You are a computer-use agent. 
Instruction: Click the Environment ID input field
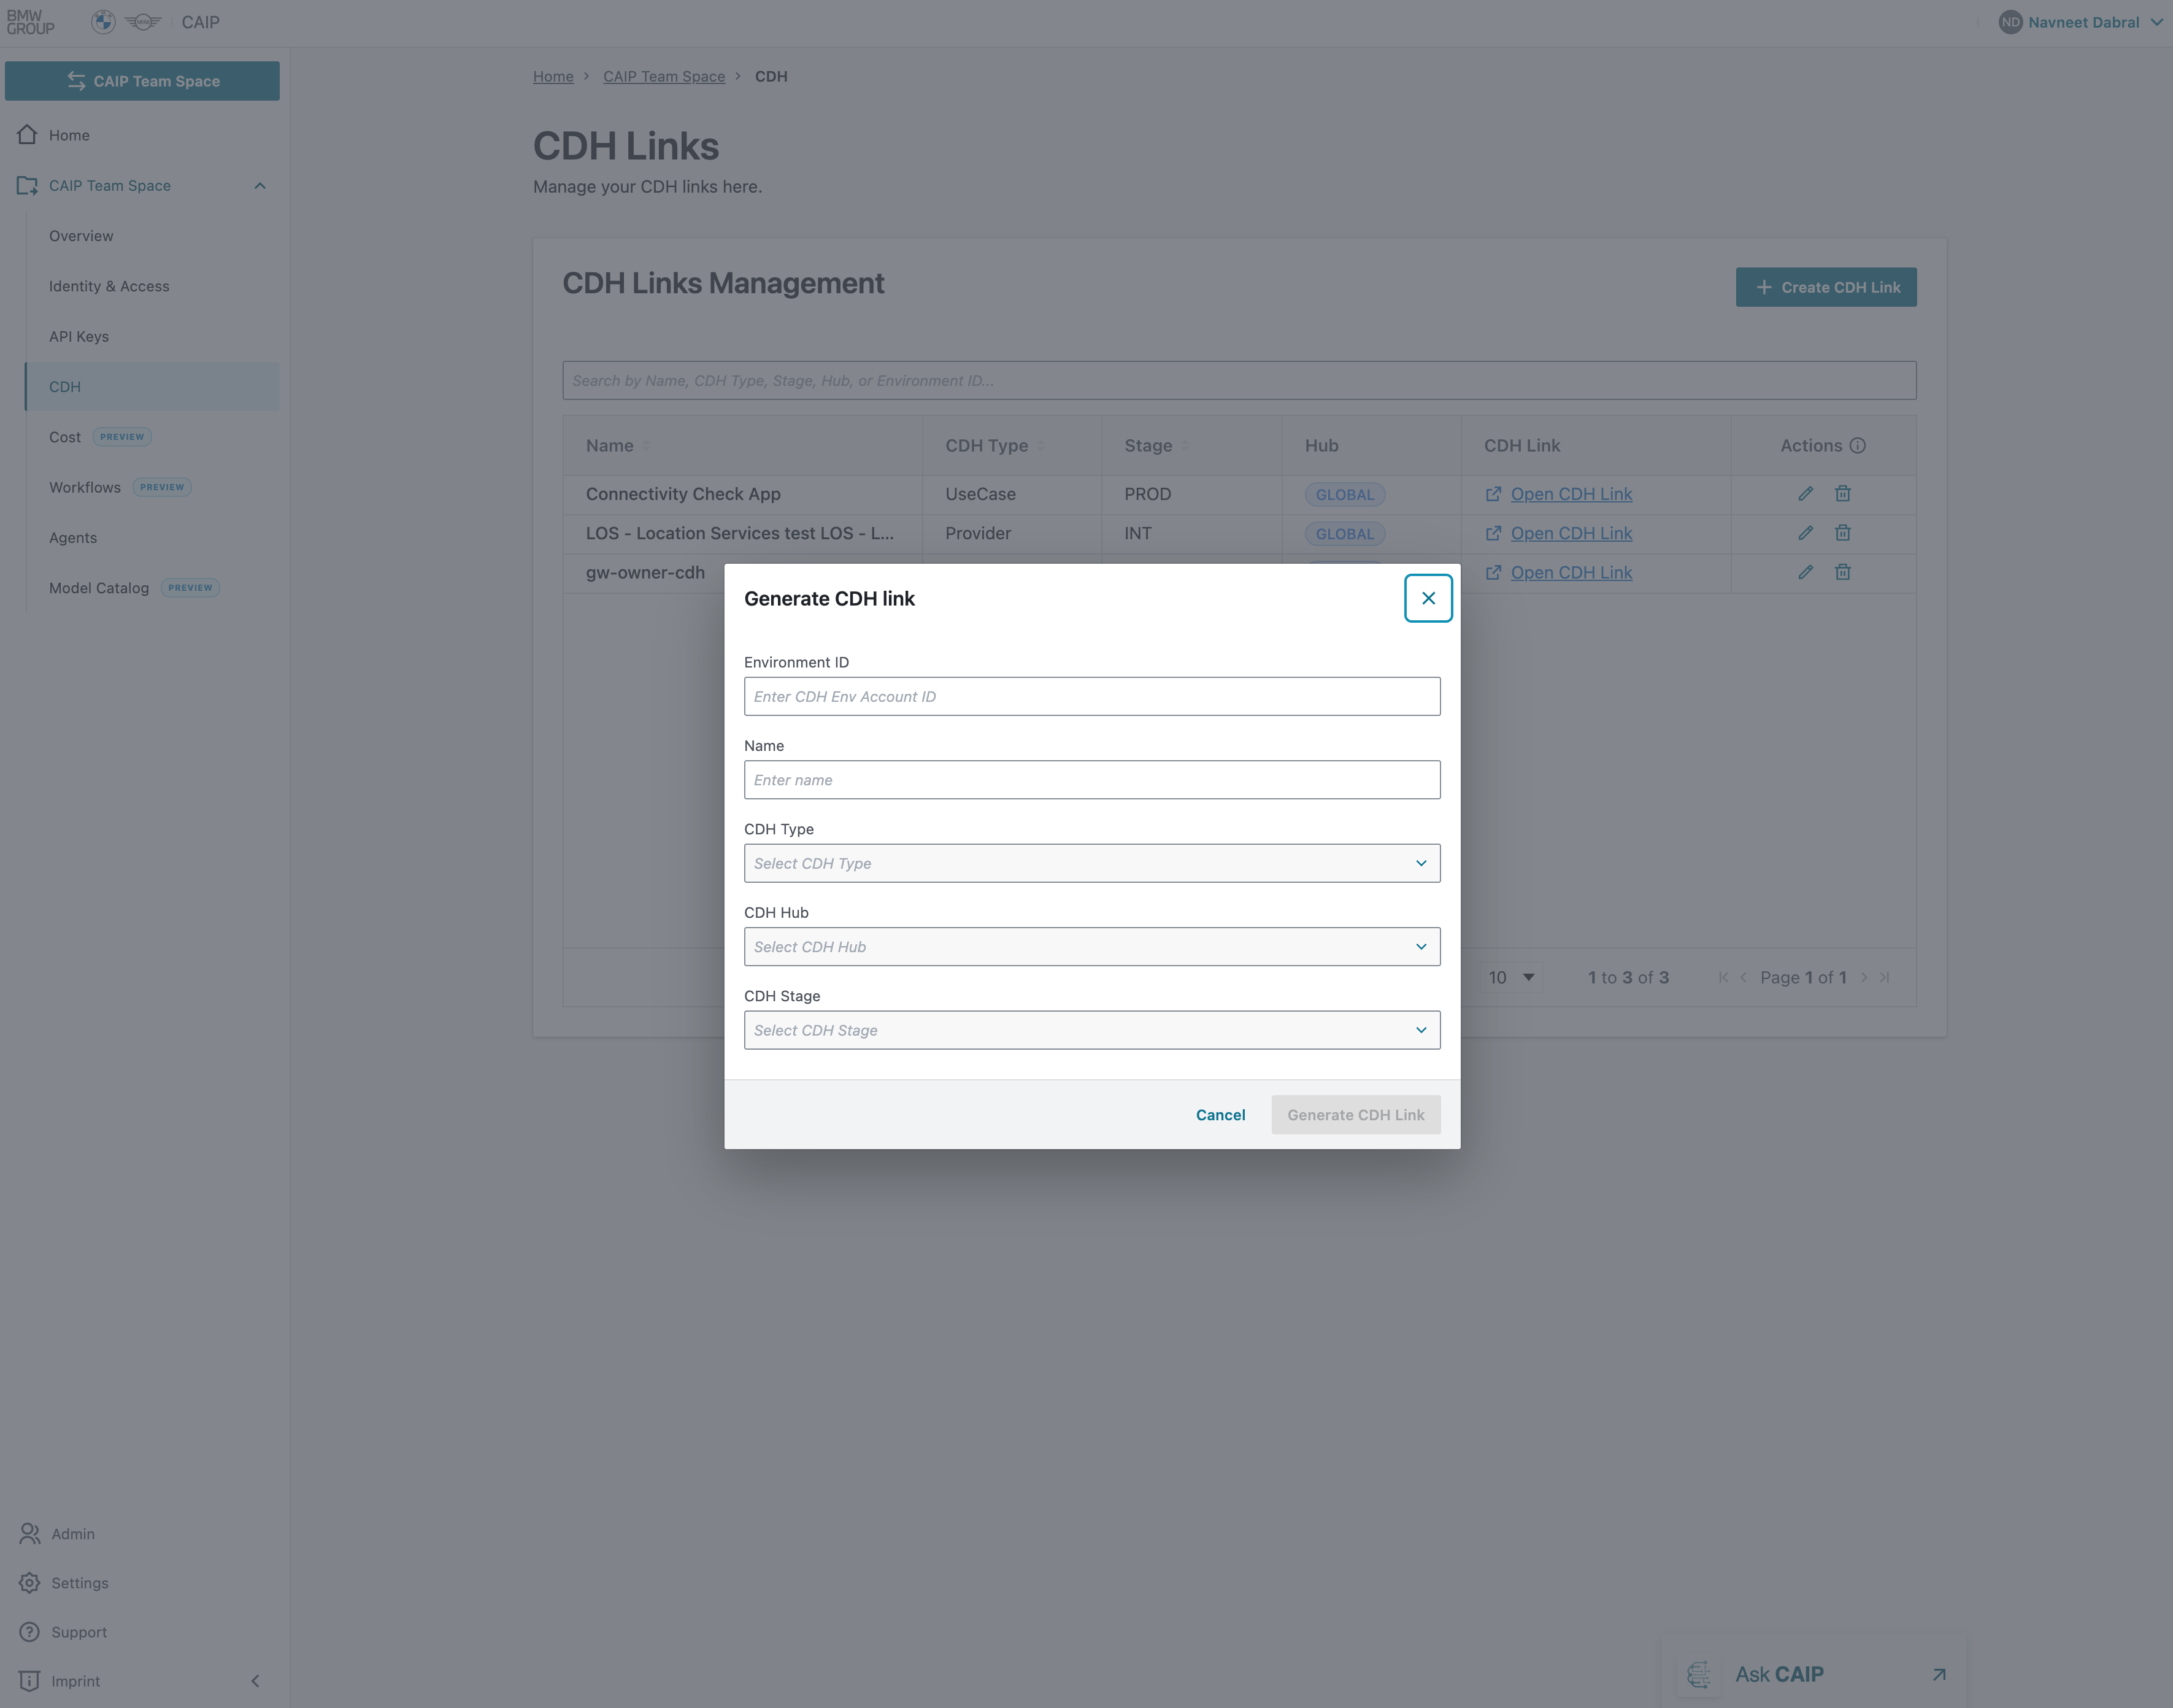point(1092,696)
